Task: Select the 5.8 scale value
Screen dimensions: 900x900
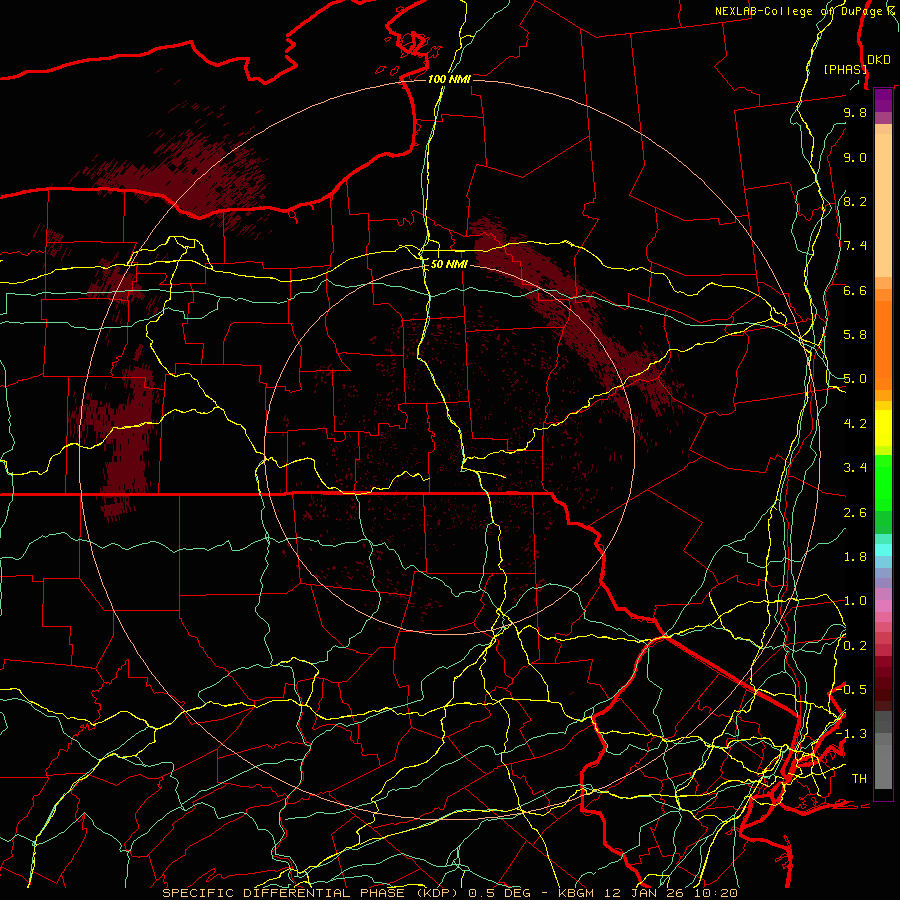Action: click(x=855, y=335)
